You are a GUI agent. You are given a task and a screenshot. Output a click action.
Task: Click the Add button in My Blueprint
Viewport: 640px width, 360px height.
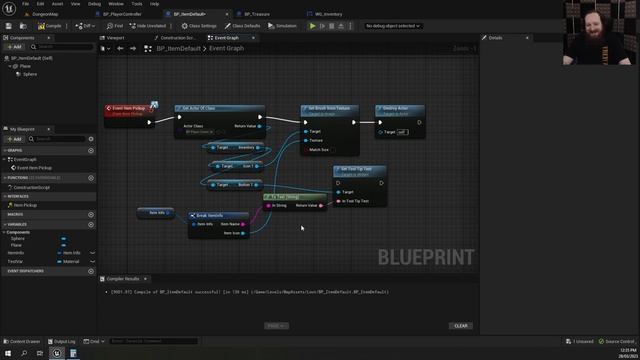(14, 139)
